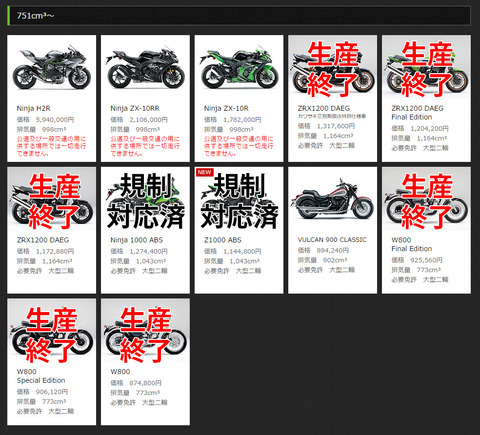Click the VULCAN 900 CLASSIC model name
480x435 pixels.
[x=332, y=240]
